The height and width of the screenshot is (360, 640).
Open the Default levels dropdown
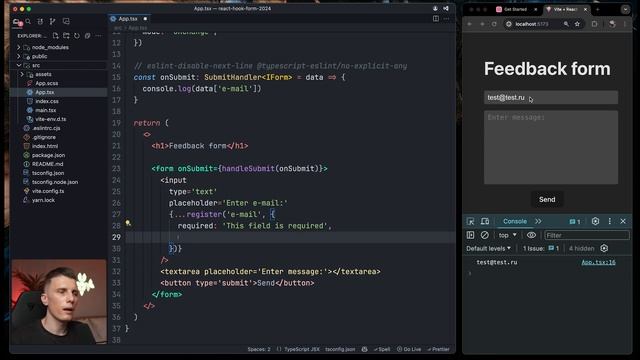pos(488,248)
